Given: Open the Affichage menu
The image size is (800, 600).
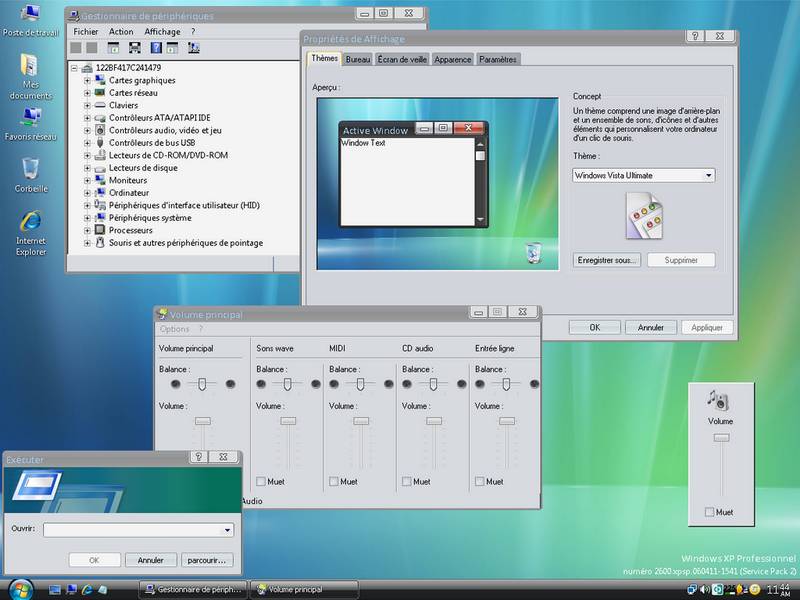Looking at the screenshot, I should click(162, 32).
